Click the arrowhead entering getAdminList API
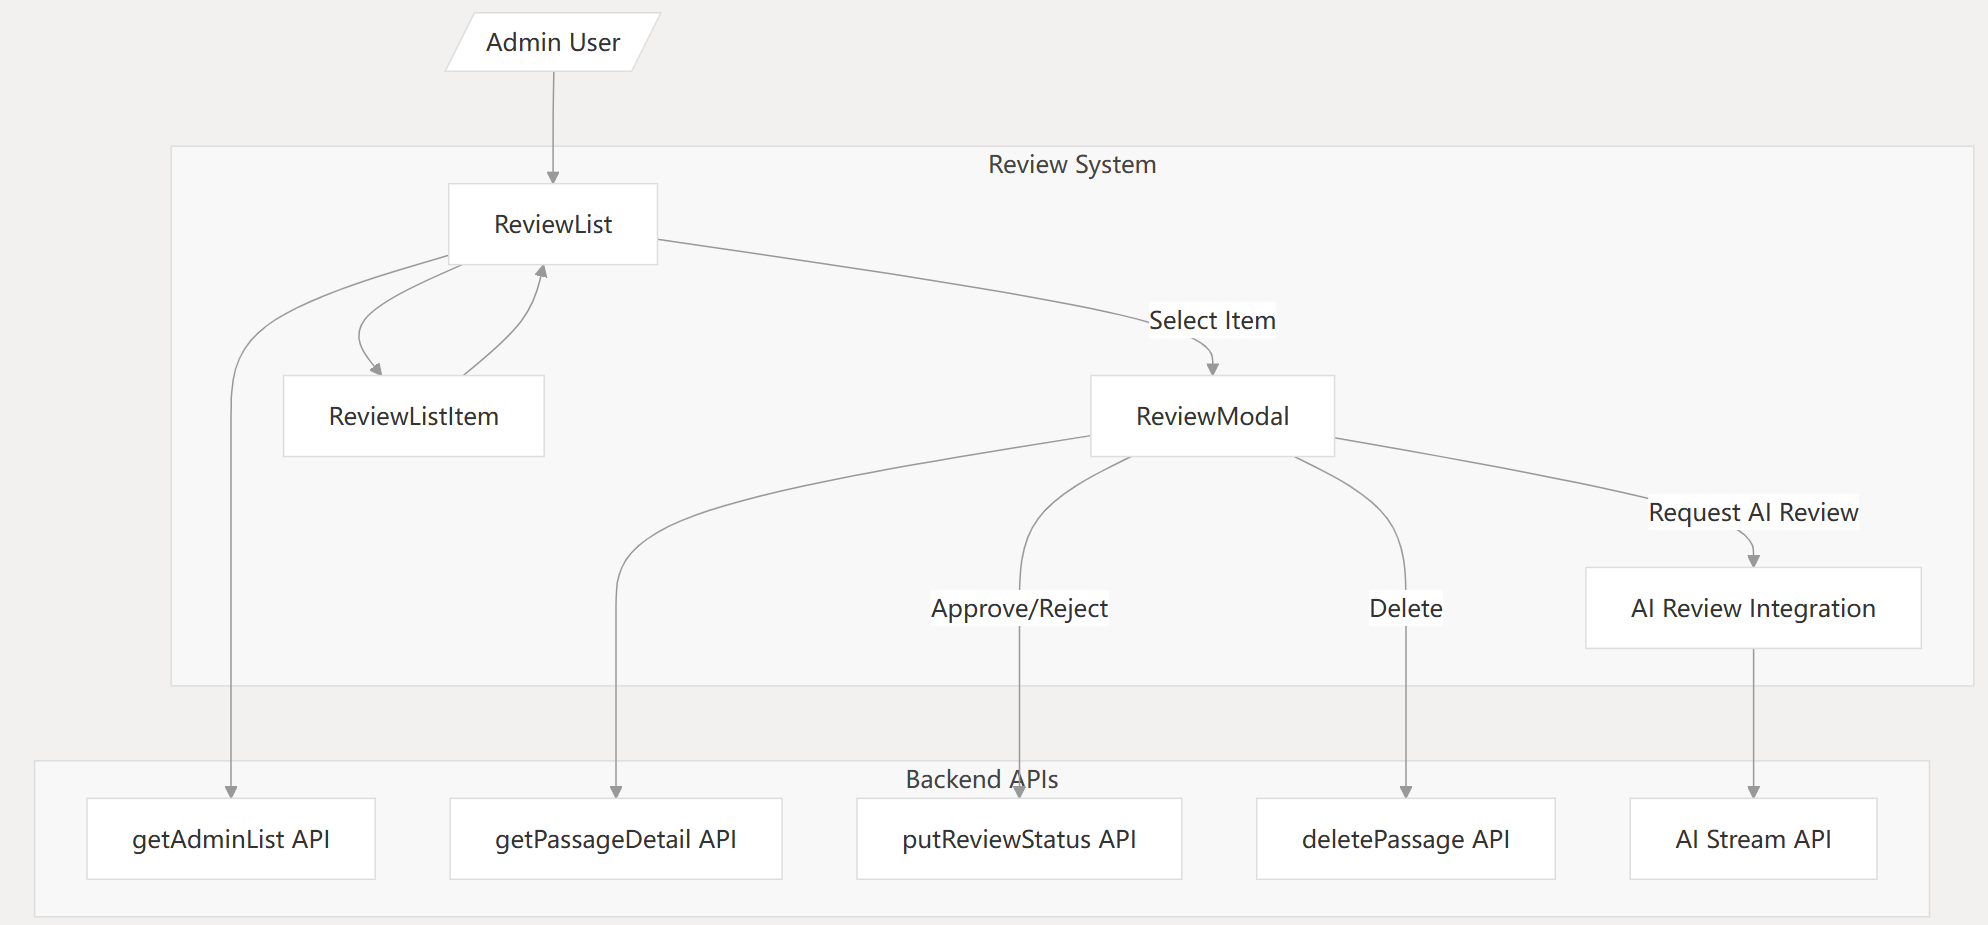Image resolution: width=1988 pixels, height=925 pixels. [x=231, y=791]
